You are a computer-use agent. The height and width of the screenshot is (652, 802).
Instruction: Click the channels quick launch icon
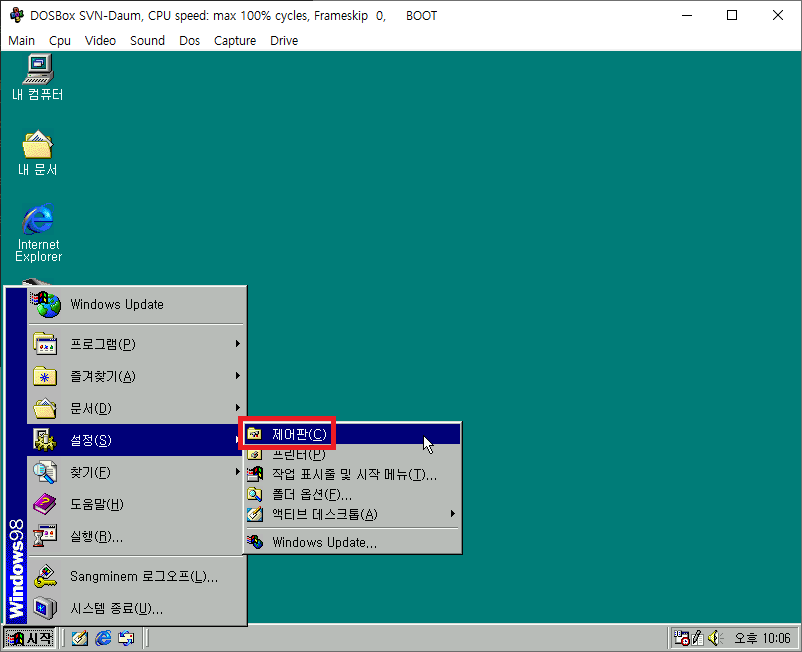(x=126, y=638)
